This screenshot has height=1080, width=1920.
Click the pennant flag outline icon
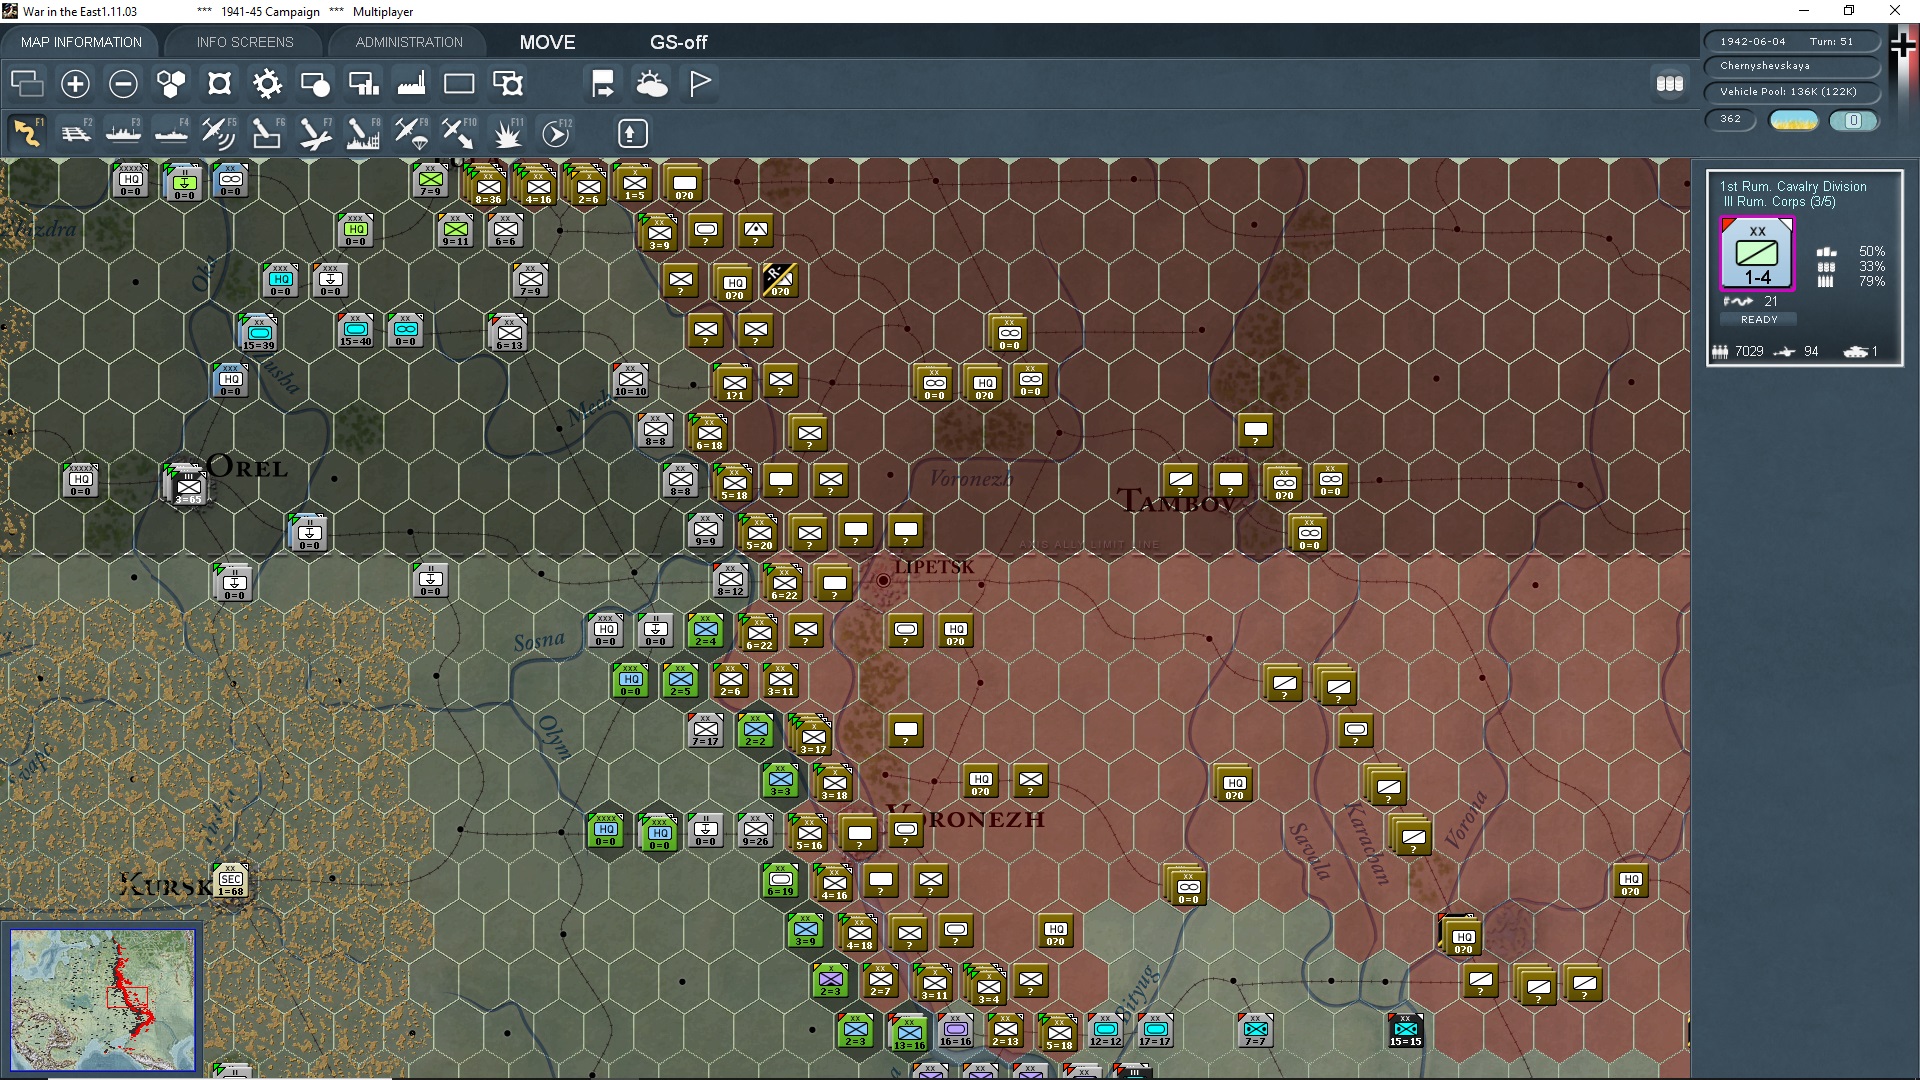coord(700,84)
